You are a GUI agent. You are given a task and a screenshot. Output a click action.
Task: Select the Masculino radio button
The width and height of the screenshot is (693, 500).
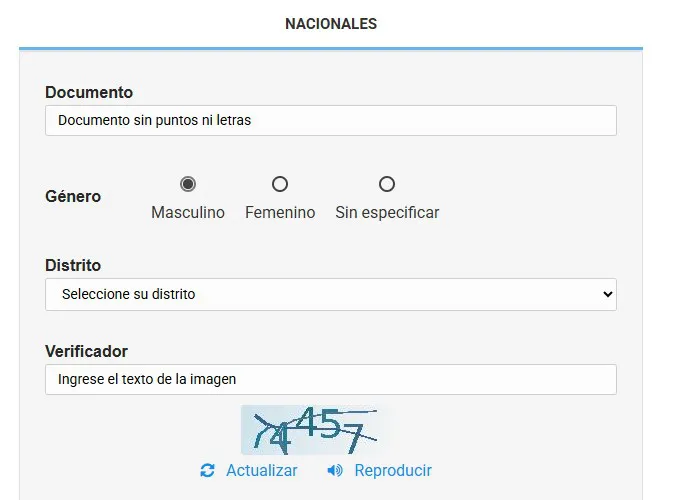point(188,184)
